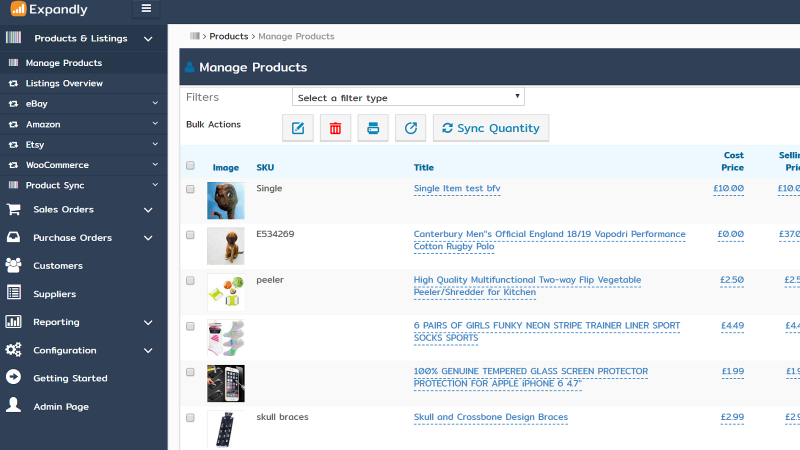Click Manage Products user icon in header
Screen dimensions: 800x450
(190, 67)
